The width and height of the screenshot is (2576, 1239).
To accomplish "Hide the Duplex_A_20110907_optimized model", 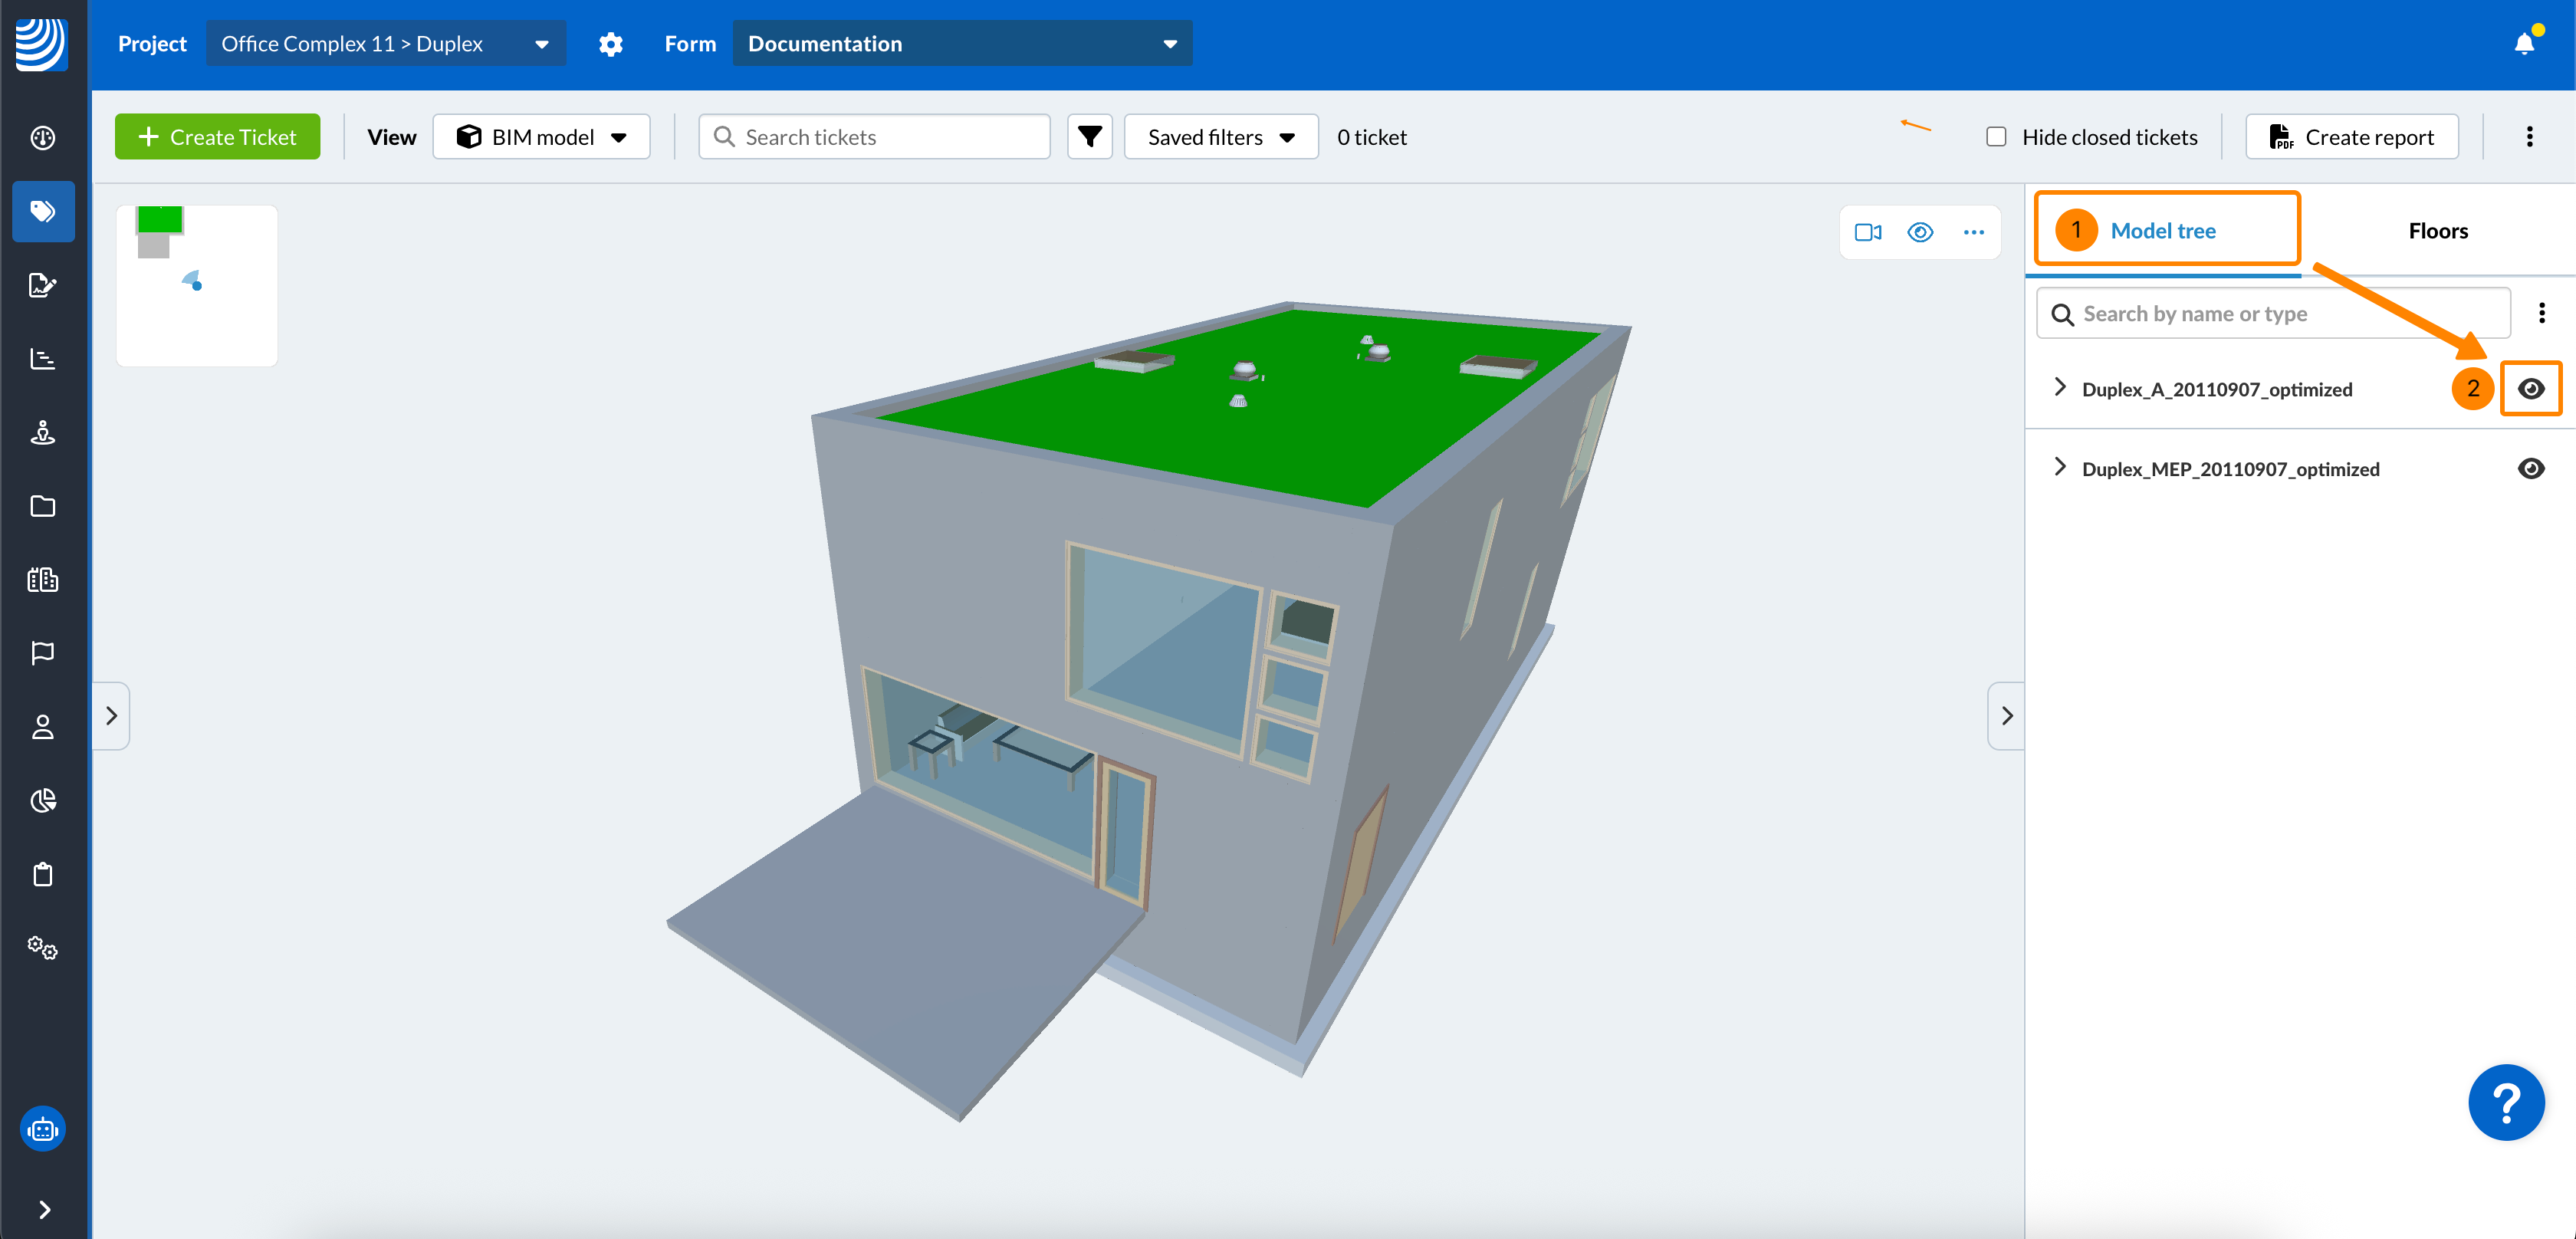I will click(2530, 388).
